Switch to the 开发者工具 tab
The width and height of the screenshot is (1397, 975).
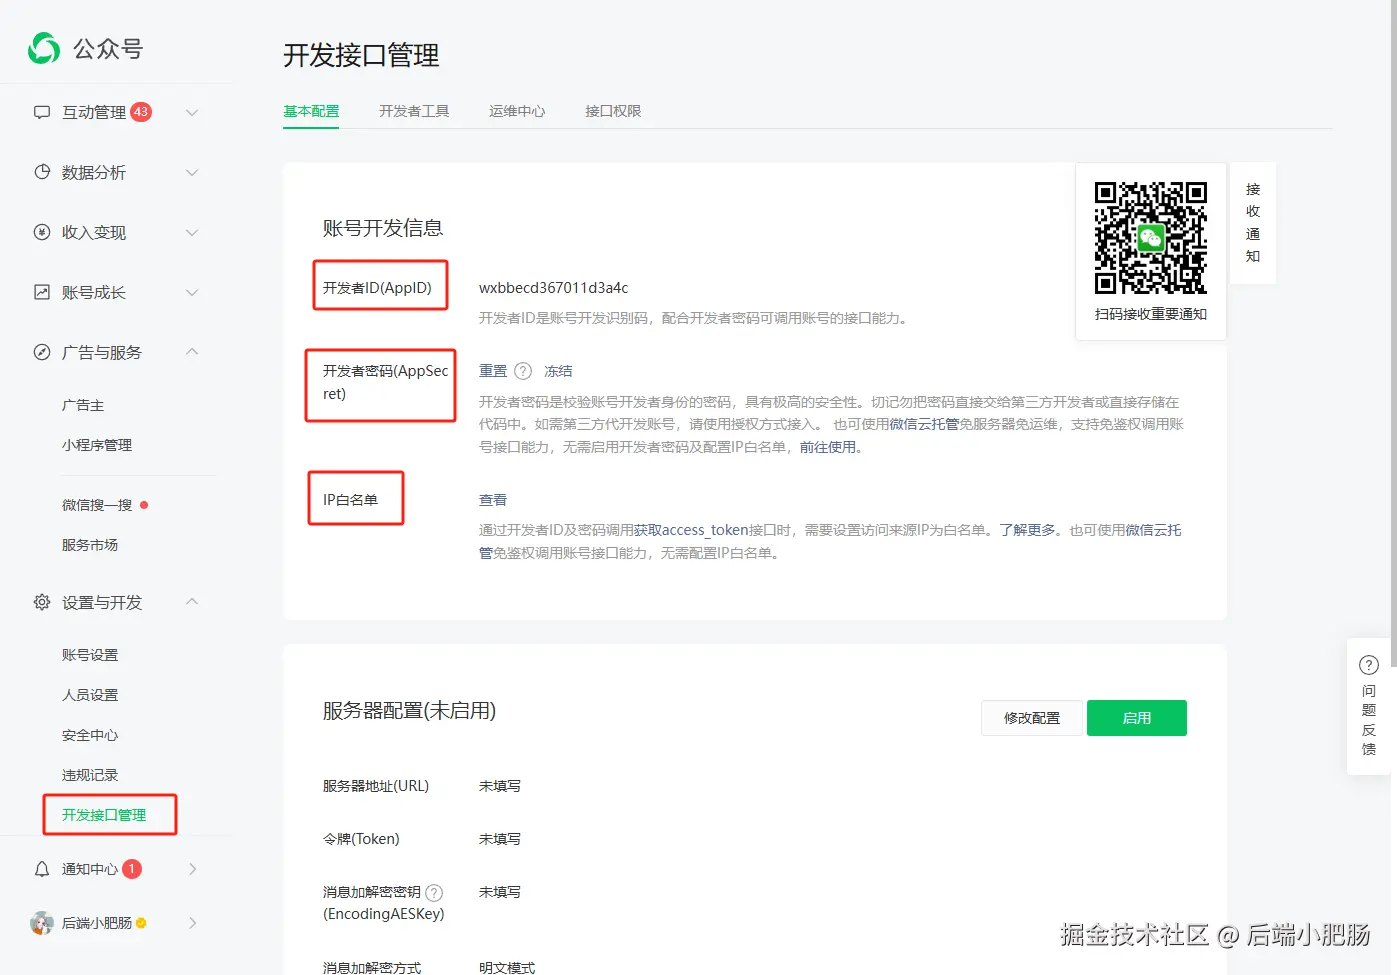pyautogui.click(x=414, y=111)
